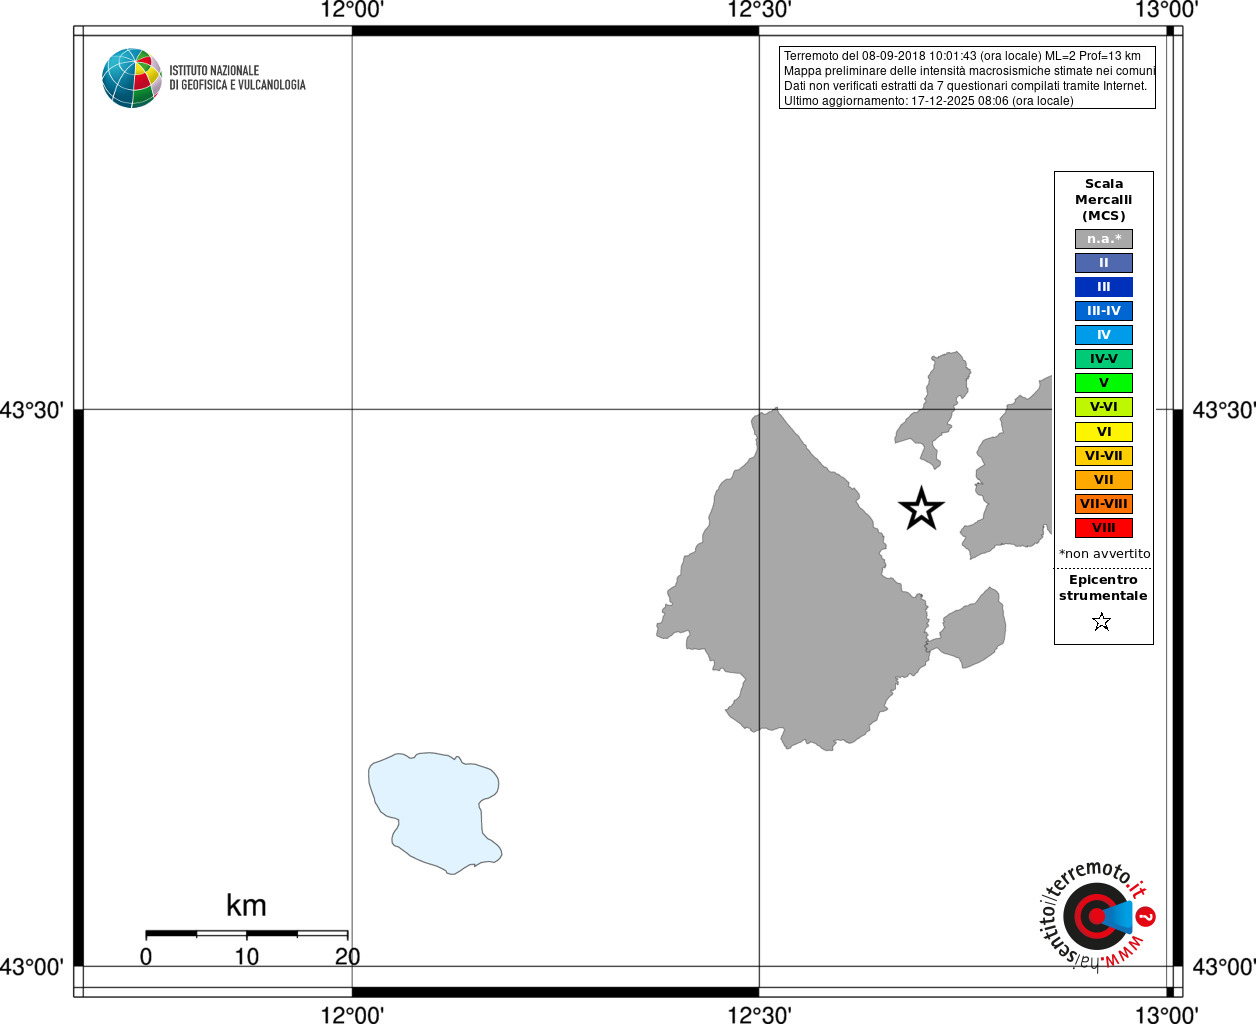The width and height of the screenshot is (1256, 1024).
Task: Select the III-IV intensity legend swatch
Action: (1104, 311)
